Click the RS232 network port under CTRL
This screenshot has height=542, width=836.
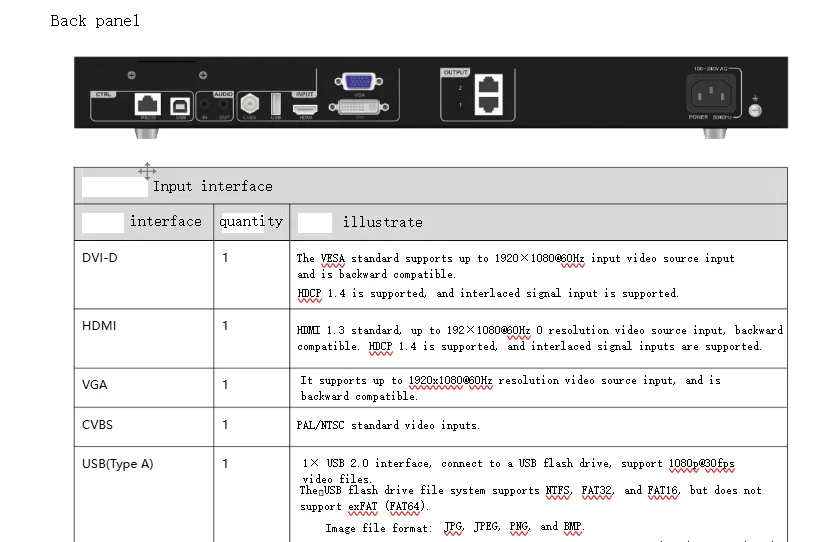tap(147, 104)
